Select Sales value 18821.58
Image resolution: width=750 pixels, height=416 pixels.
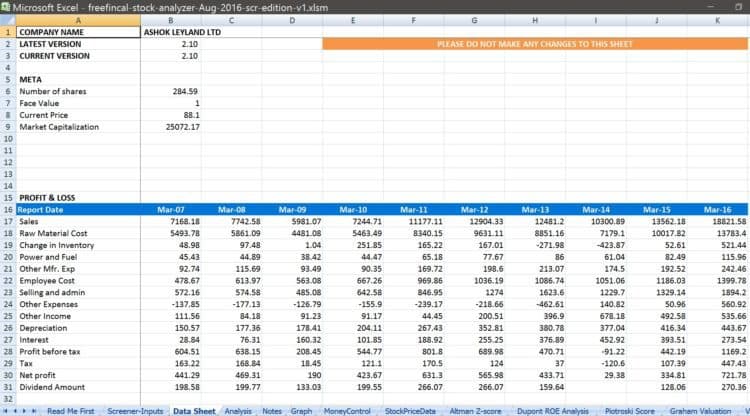[717, 221]
